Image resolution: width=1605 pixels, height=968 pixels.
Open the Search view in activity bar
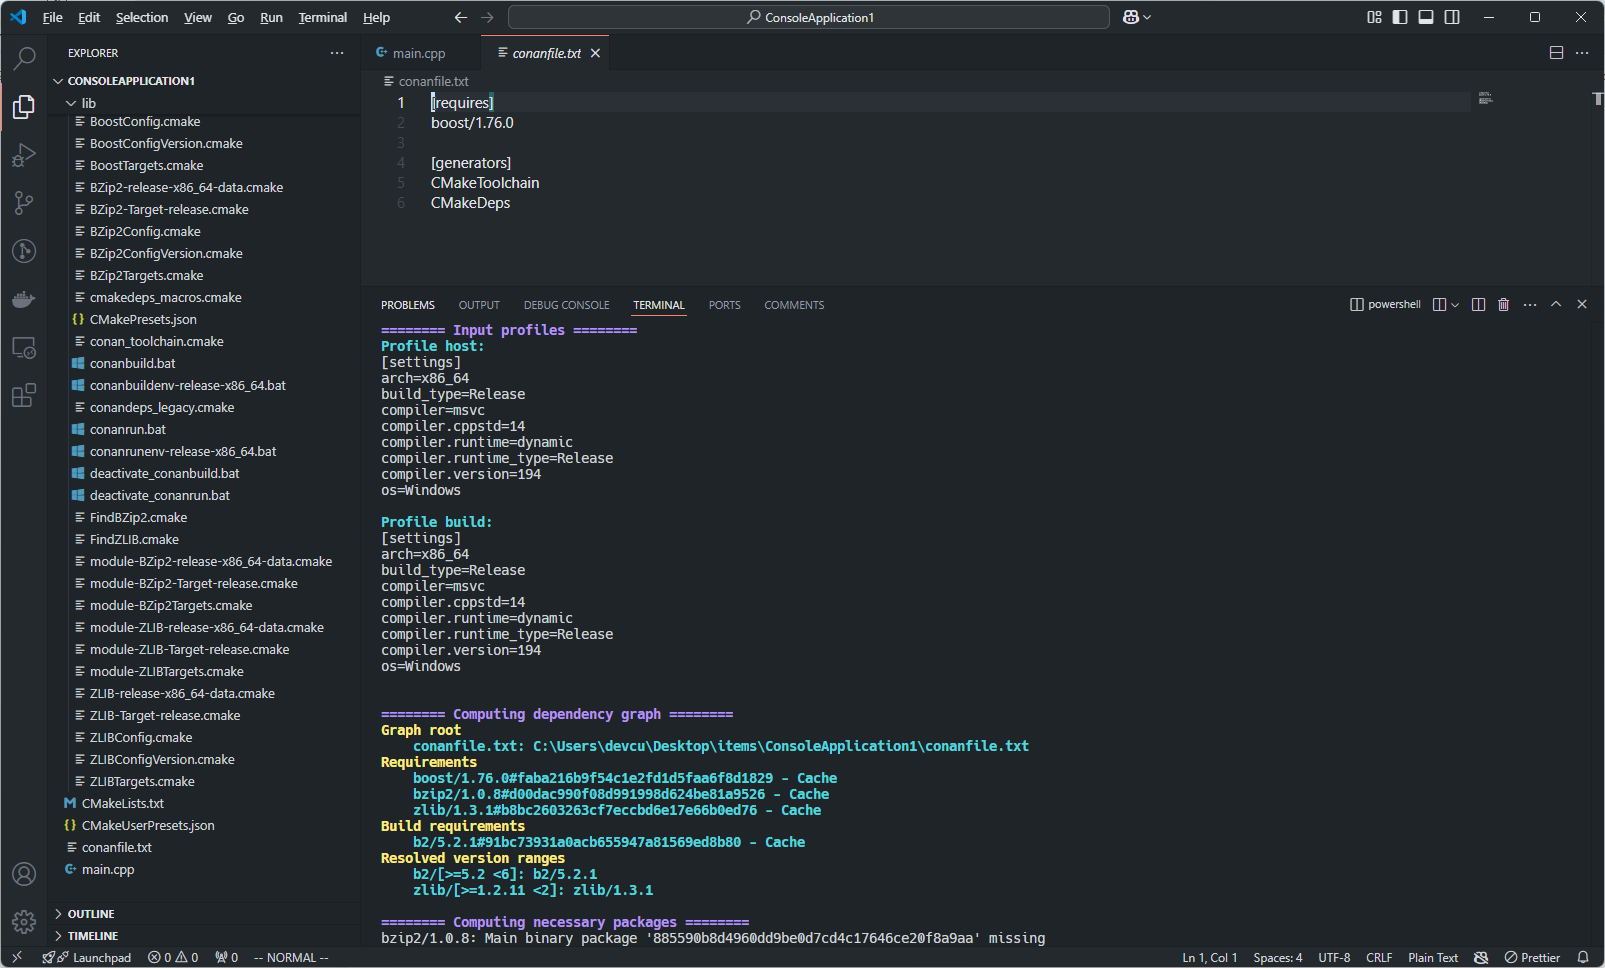tap(24, 59)
